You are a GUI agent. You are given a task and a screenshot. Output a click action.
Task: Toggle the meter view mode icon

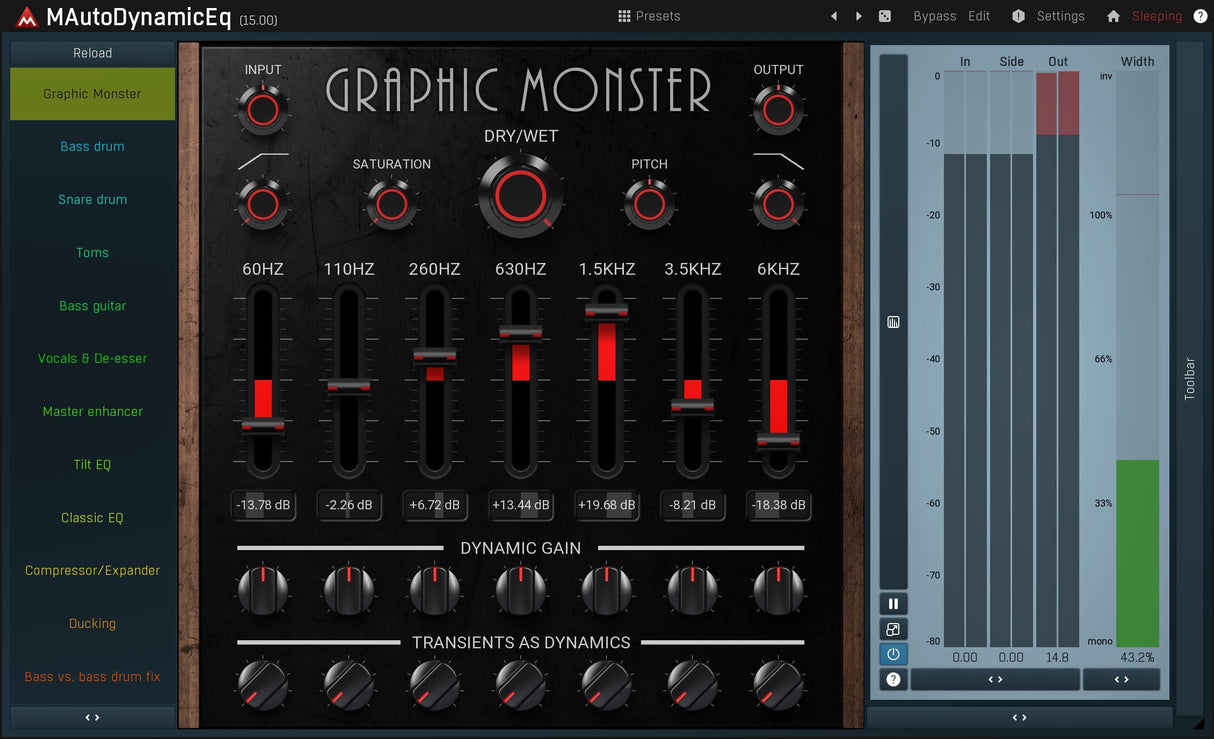[893, 629]
